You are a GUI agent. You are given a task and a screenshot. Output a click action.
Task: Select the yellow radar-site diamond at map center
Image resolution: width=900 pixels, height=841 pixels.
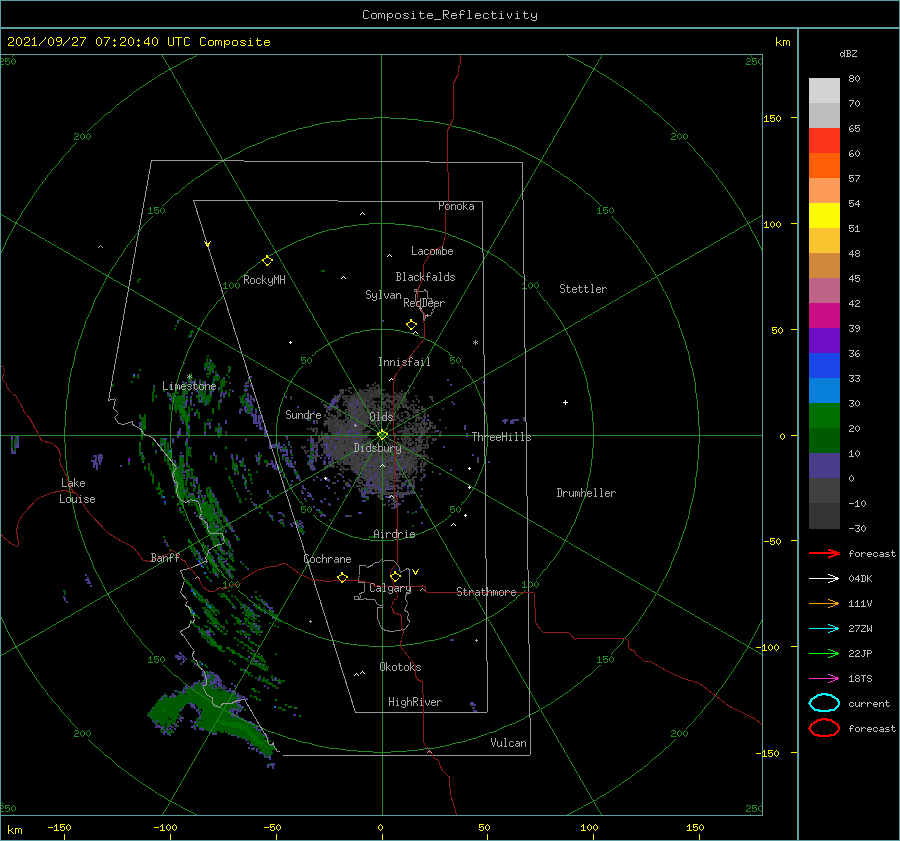coord(382,435)
